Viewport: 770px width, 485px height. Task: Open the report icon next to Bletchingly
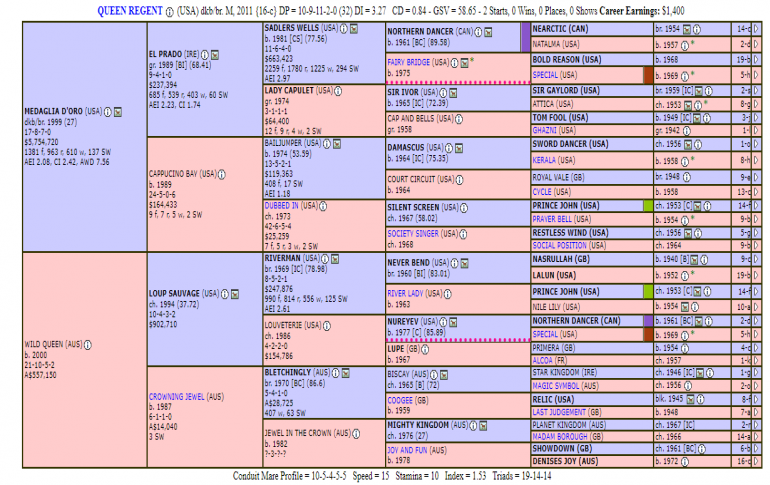pyautogui.click(x=346, y=373)
